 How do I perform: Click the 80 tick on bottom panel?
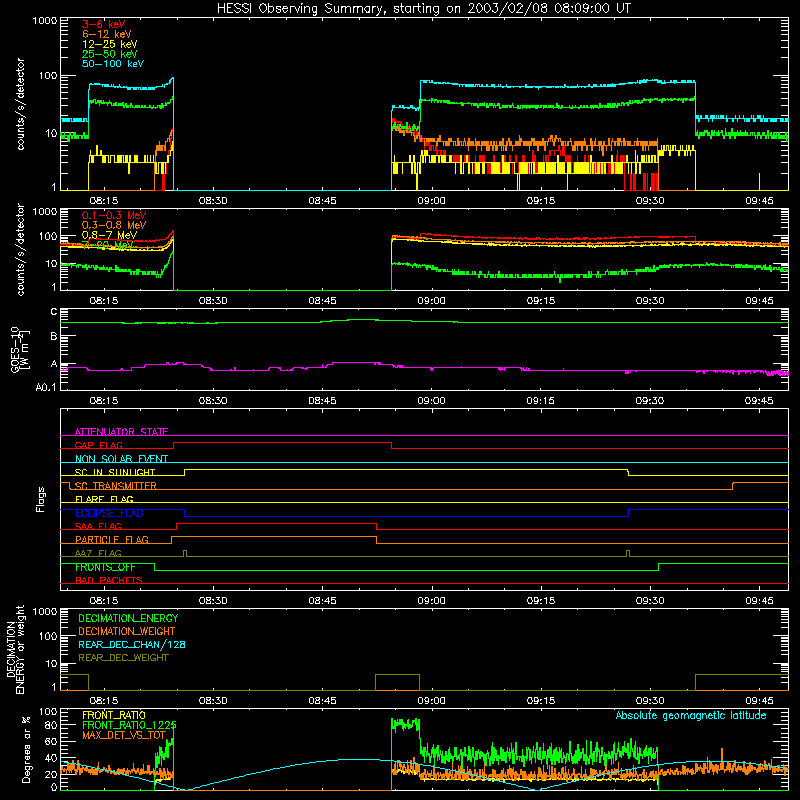pyautogui.click(x=51, y=725)
